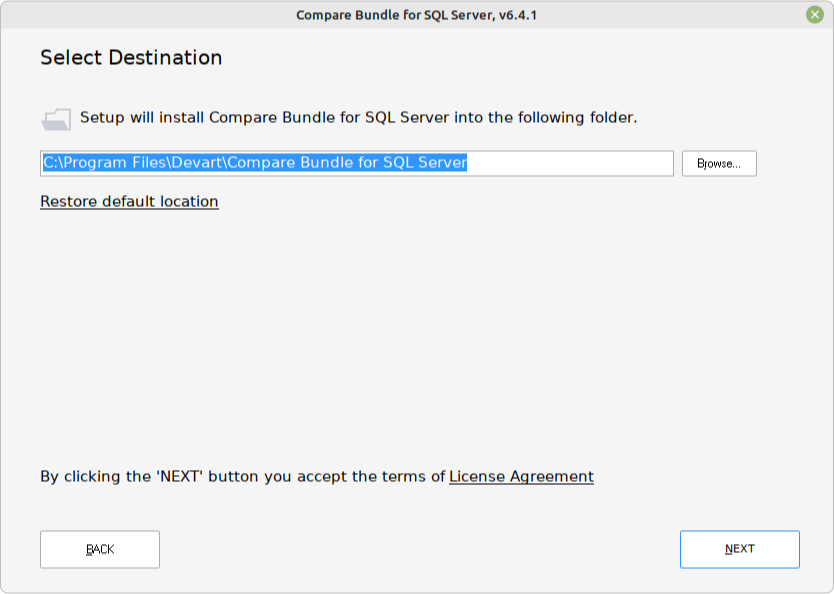Screen dimensions: 834x594
Task: Click the installation folder path field
Action: point(357,163)
